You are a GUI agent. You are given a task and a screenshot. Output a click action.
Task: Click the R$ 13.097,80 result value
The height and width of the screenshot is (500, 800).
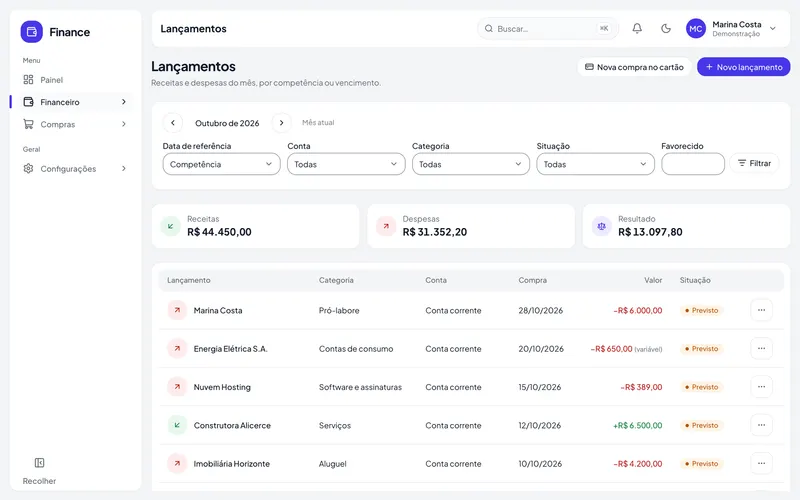pos(650,232)
